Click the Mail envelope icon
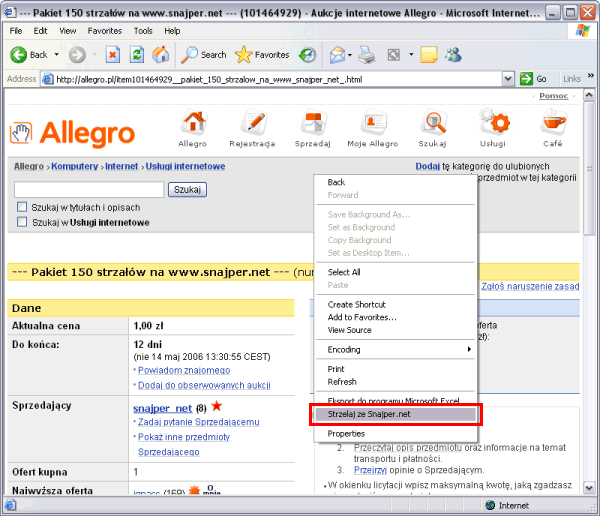Viewport: 600px width, 516px height. point(337,55)
